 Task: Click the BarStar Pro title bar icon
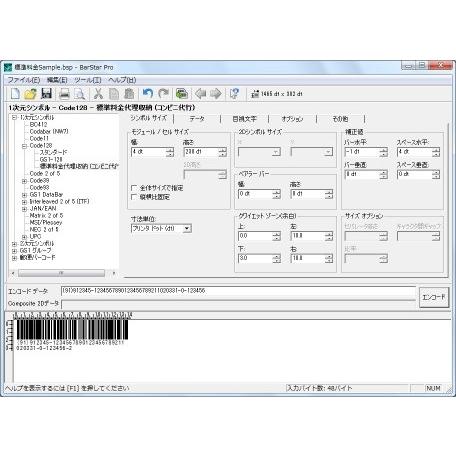click(x=8, y=67)
